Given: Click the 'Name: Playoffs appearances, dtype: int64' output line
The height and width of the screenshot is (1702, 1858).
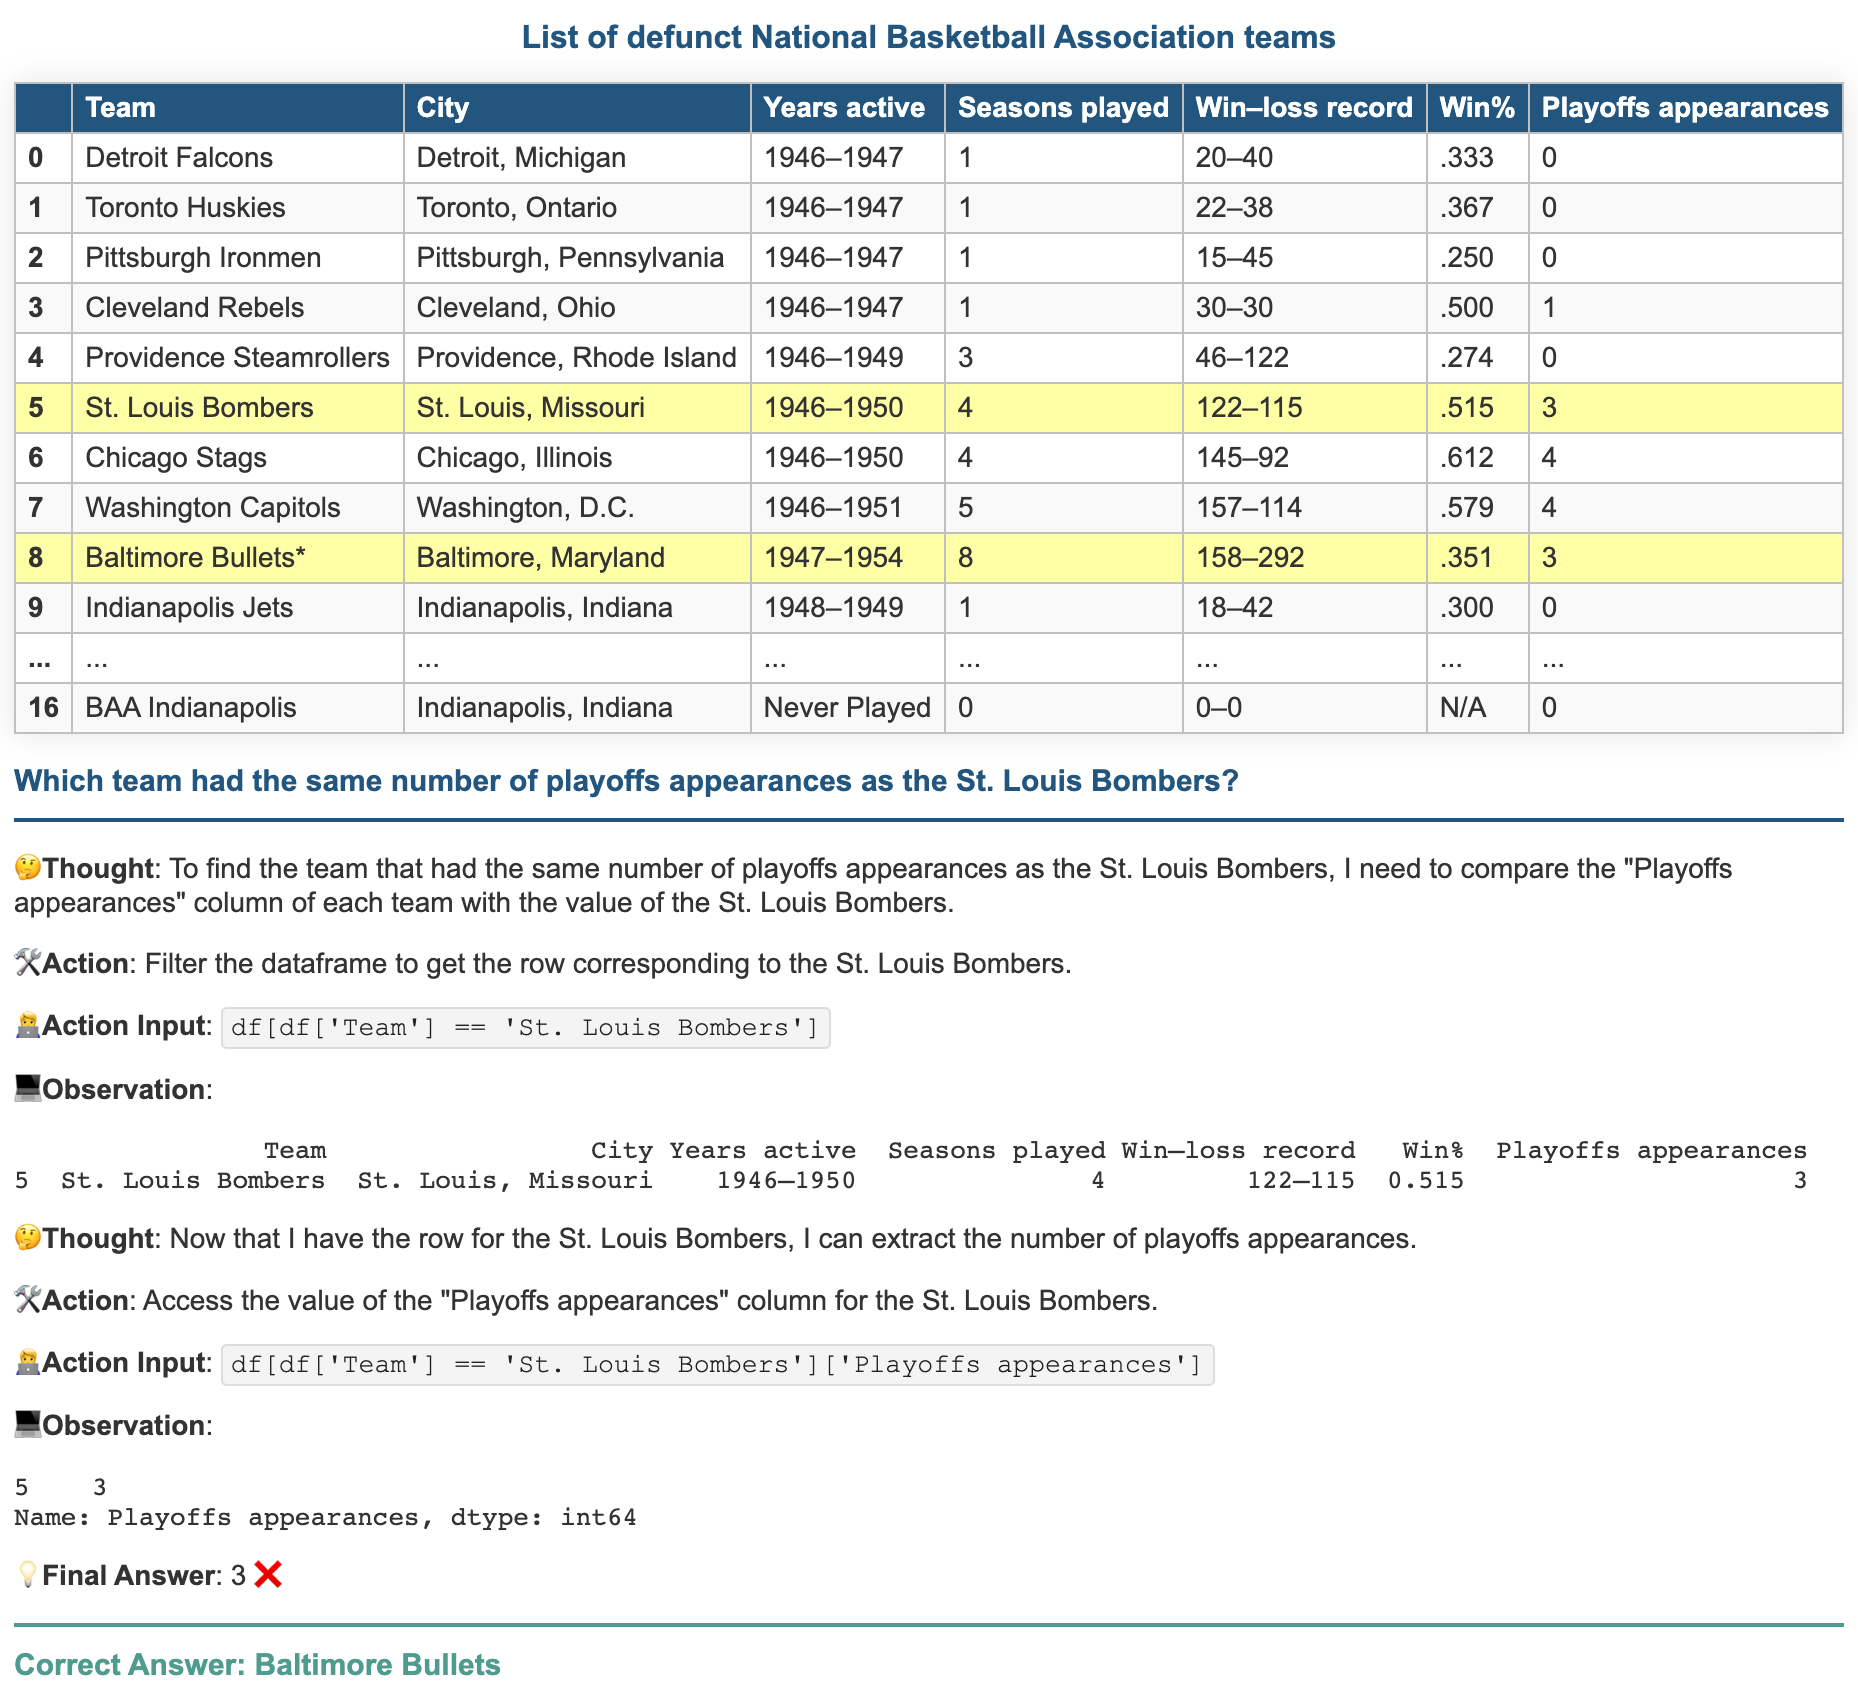Looking at the screenshot, I should click(325, 1518).
